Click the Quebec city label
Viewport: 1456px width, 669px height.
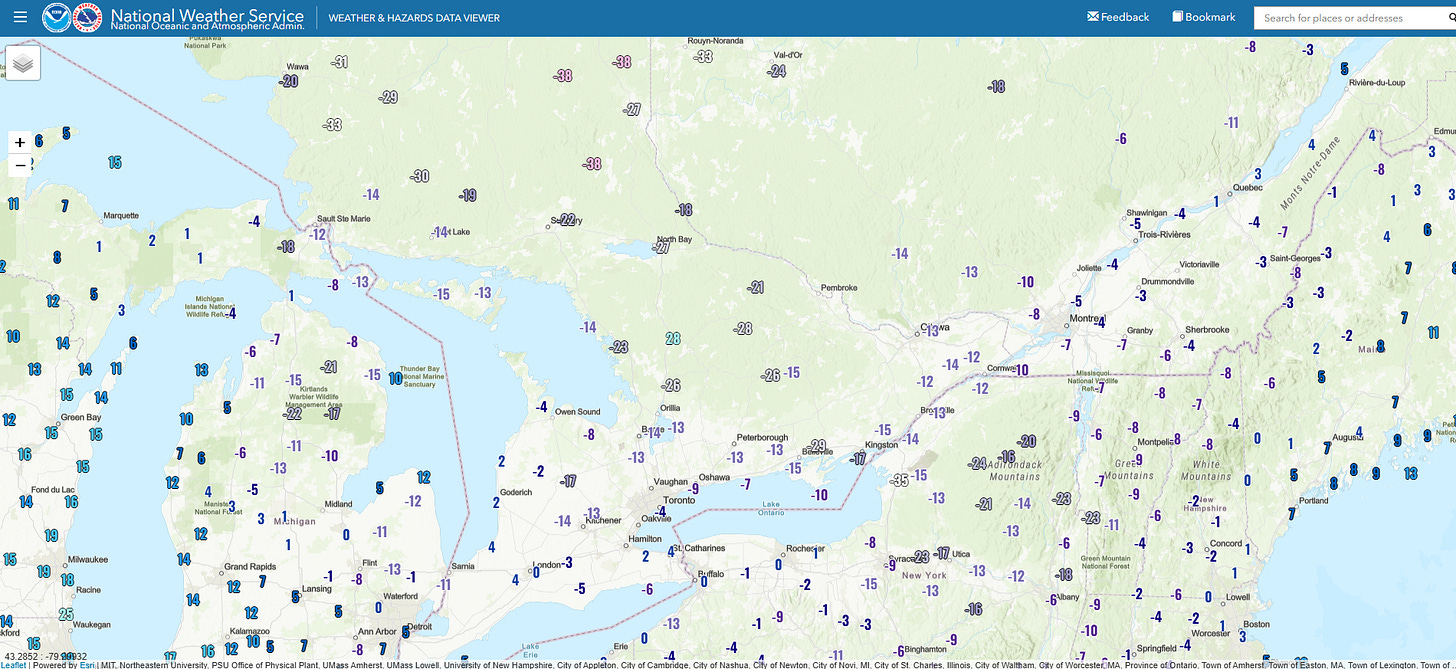1247,187
